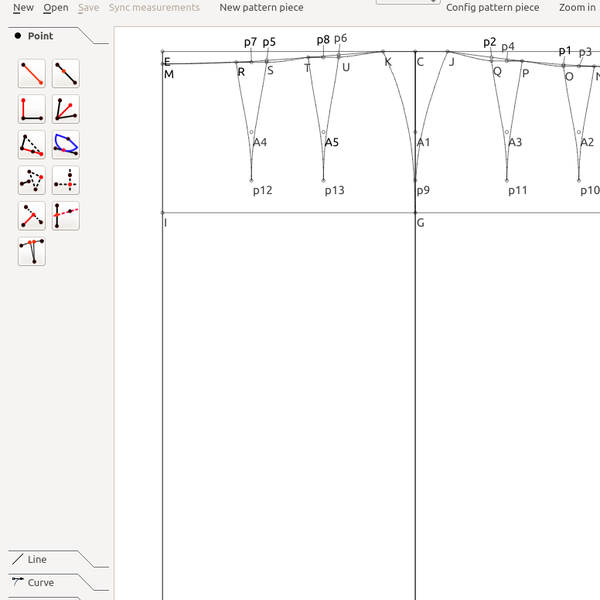600x600 pixels.
Task: Click point p12 on the canvas
Action: pos(252,180)
